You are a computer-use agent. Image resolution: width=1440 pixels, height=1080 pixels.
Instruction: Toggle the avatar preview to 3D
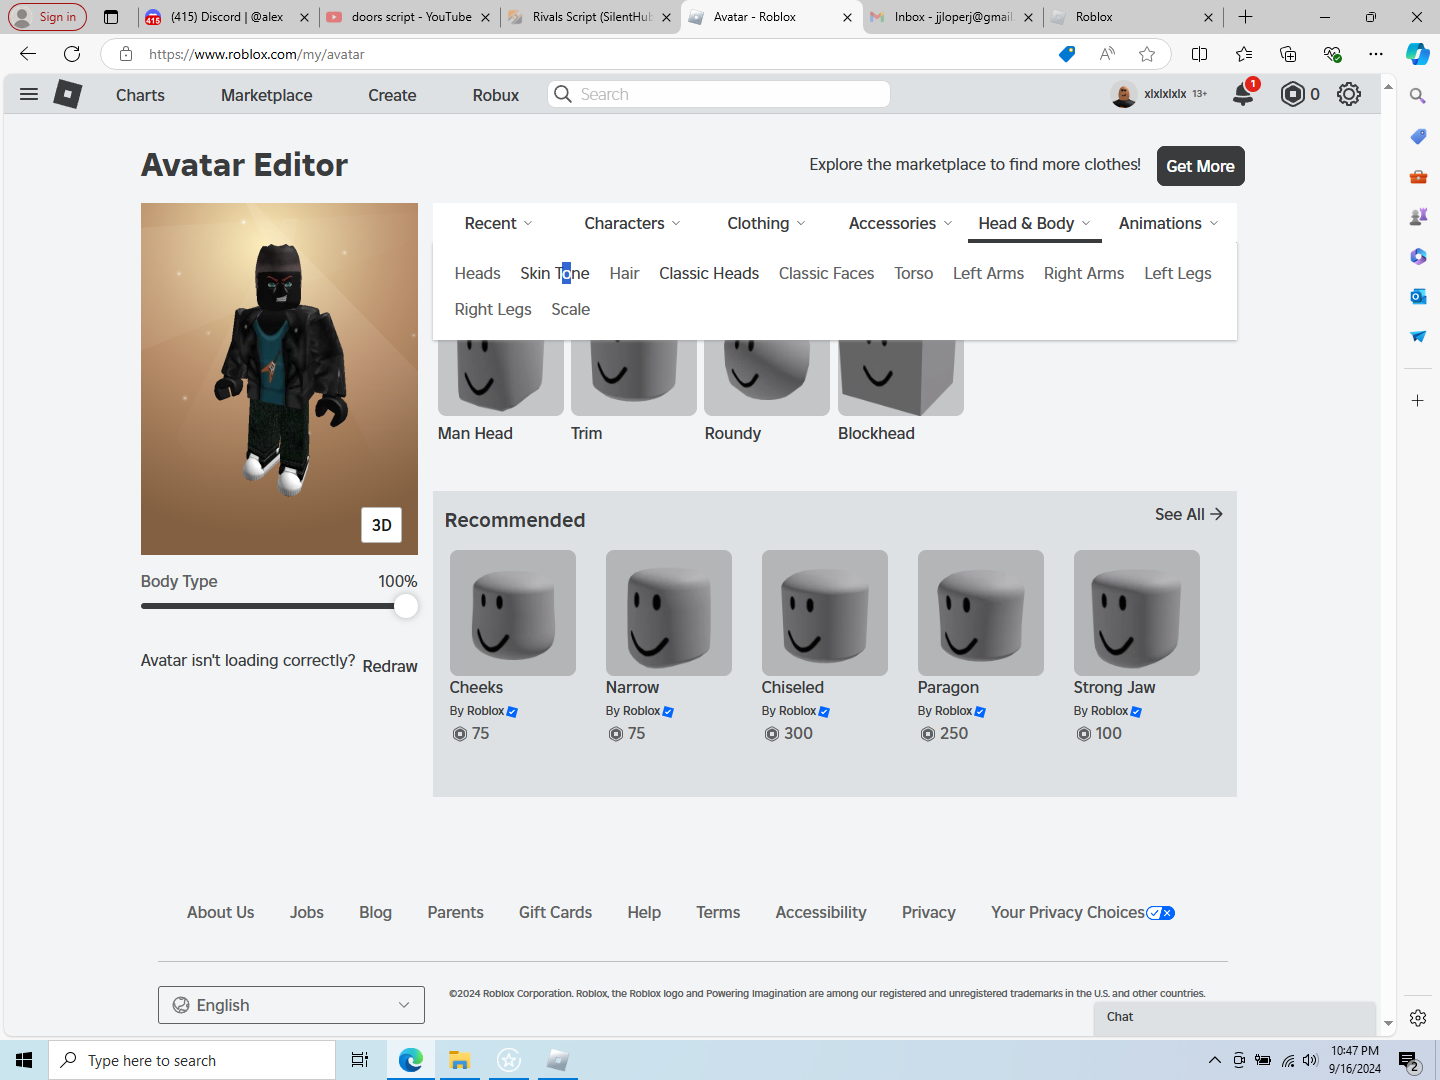click(x=382, y=525)
